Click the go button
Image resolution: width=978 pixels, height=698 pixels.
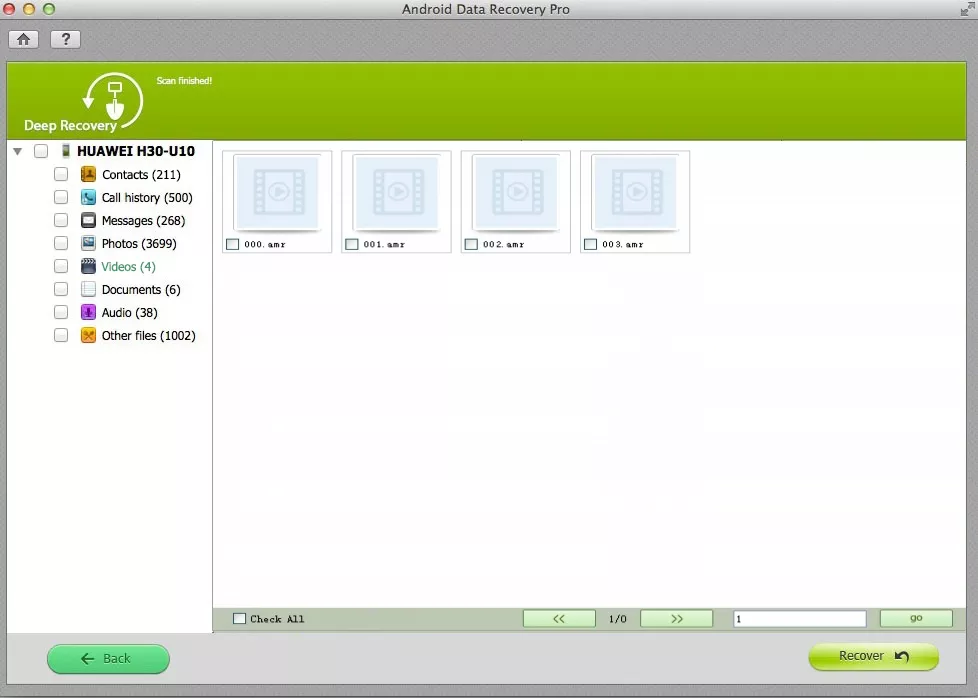[x=916, y=618]
